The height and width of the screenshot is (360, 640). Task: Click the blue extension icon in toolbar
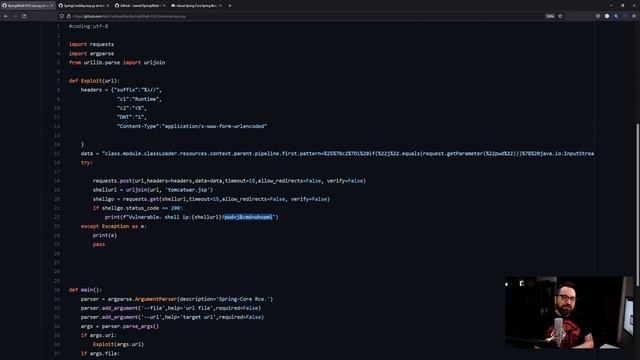[616, 16]
